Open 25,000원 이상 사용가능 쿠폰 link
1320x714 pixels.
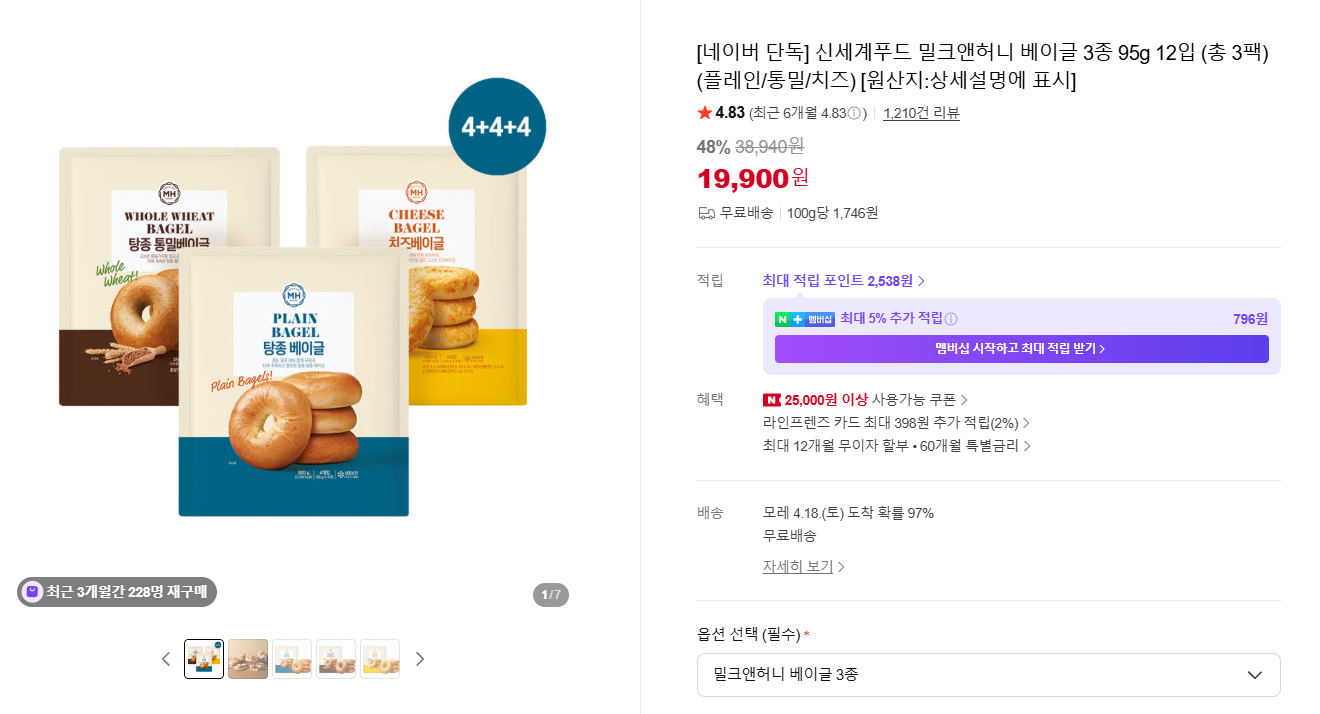click(x=865, y=400)
